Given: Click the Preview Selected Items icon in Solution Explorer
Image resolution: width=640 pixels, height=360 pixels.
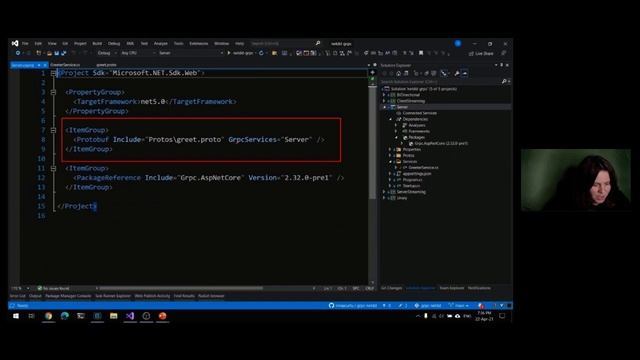Looking at the screenshot, I should tap(465, 73).
